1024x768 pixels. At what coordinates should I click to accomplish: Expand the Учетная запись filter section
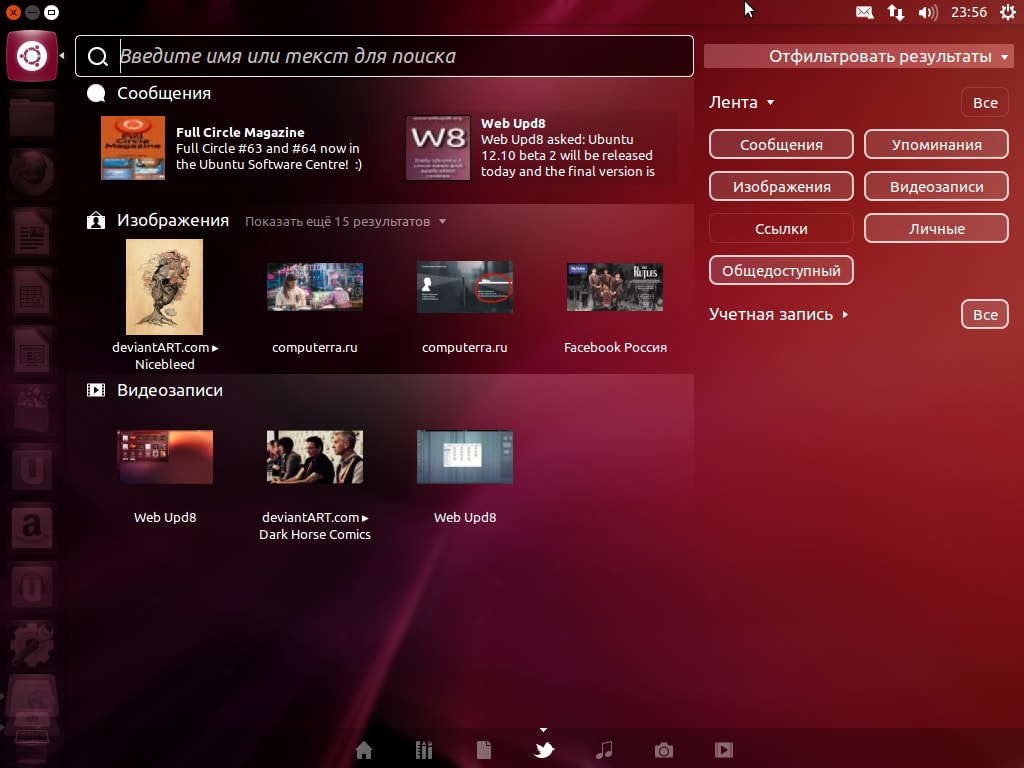(x=778, y=315)
